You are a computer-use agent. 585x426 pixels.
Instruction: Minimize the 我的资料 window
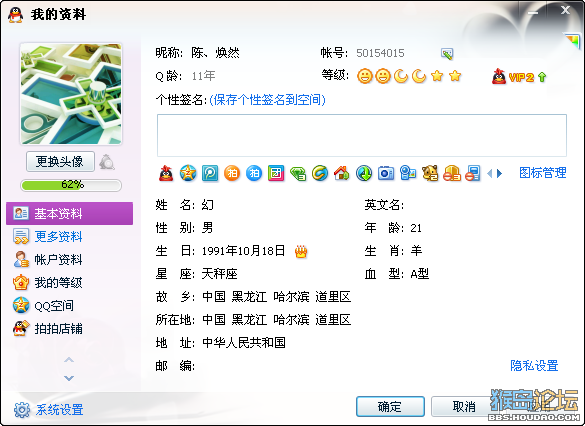click(x=533, y=12)
